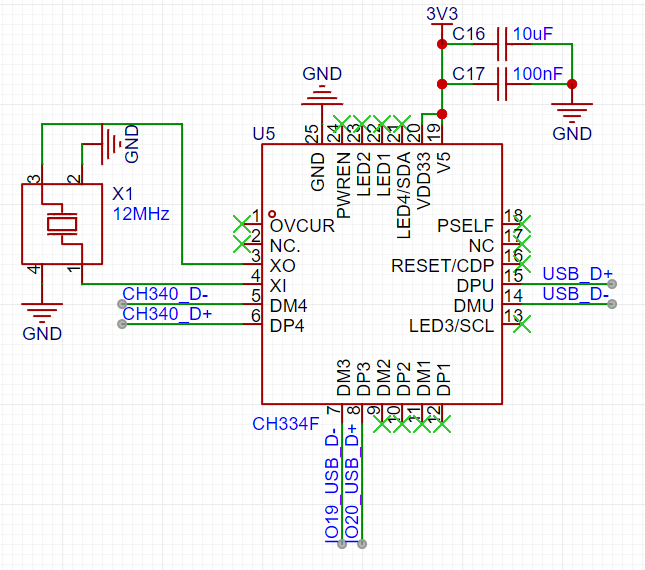Click the 12MHz crystal value
The height and width of the screenshot is (570, 645).
[x=141, y=214]
